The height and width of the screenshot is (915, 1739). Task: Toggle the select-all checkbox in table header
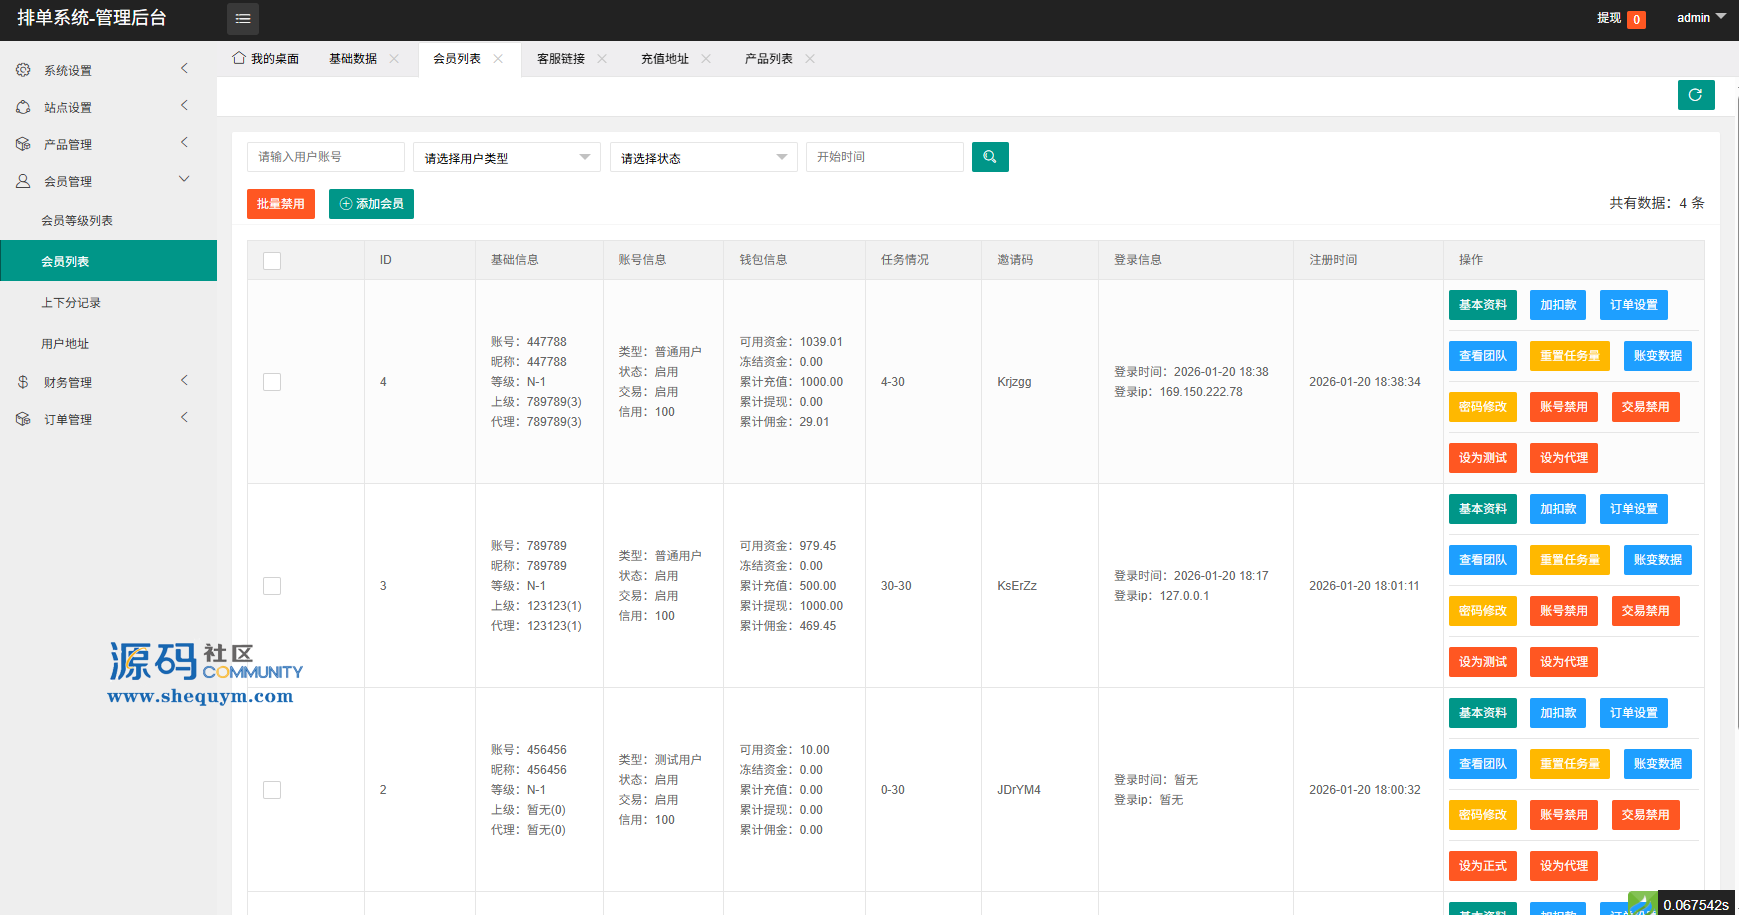click(x=272, y=261)
